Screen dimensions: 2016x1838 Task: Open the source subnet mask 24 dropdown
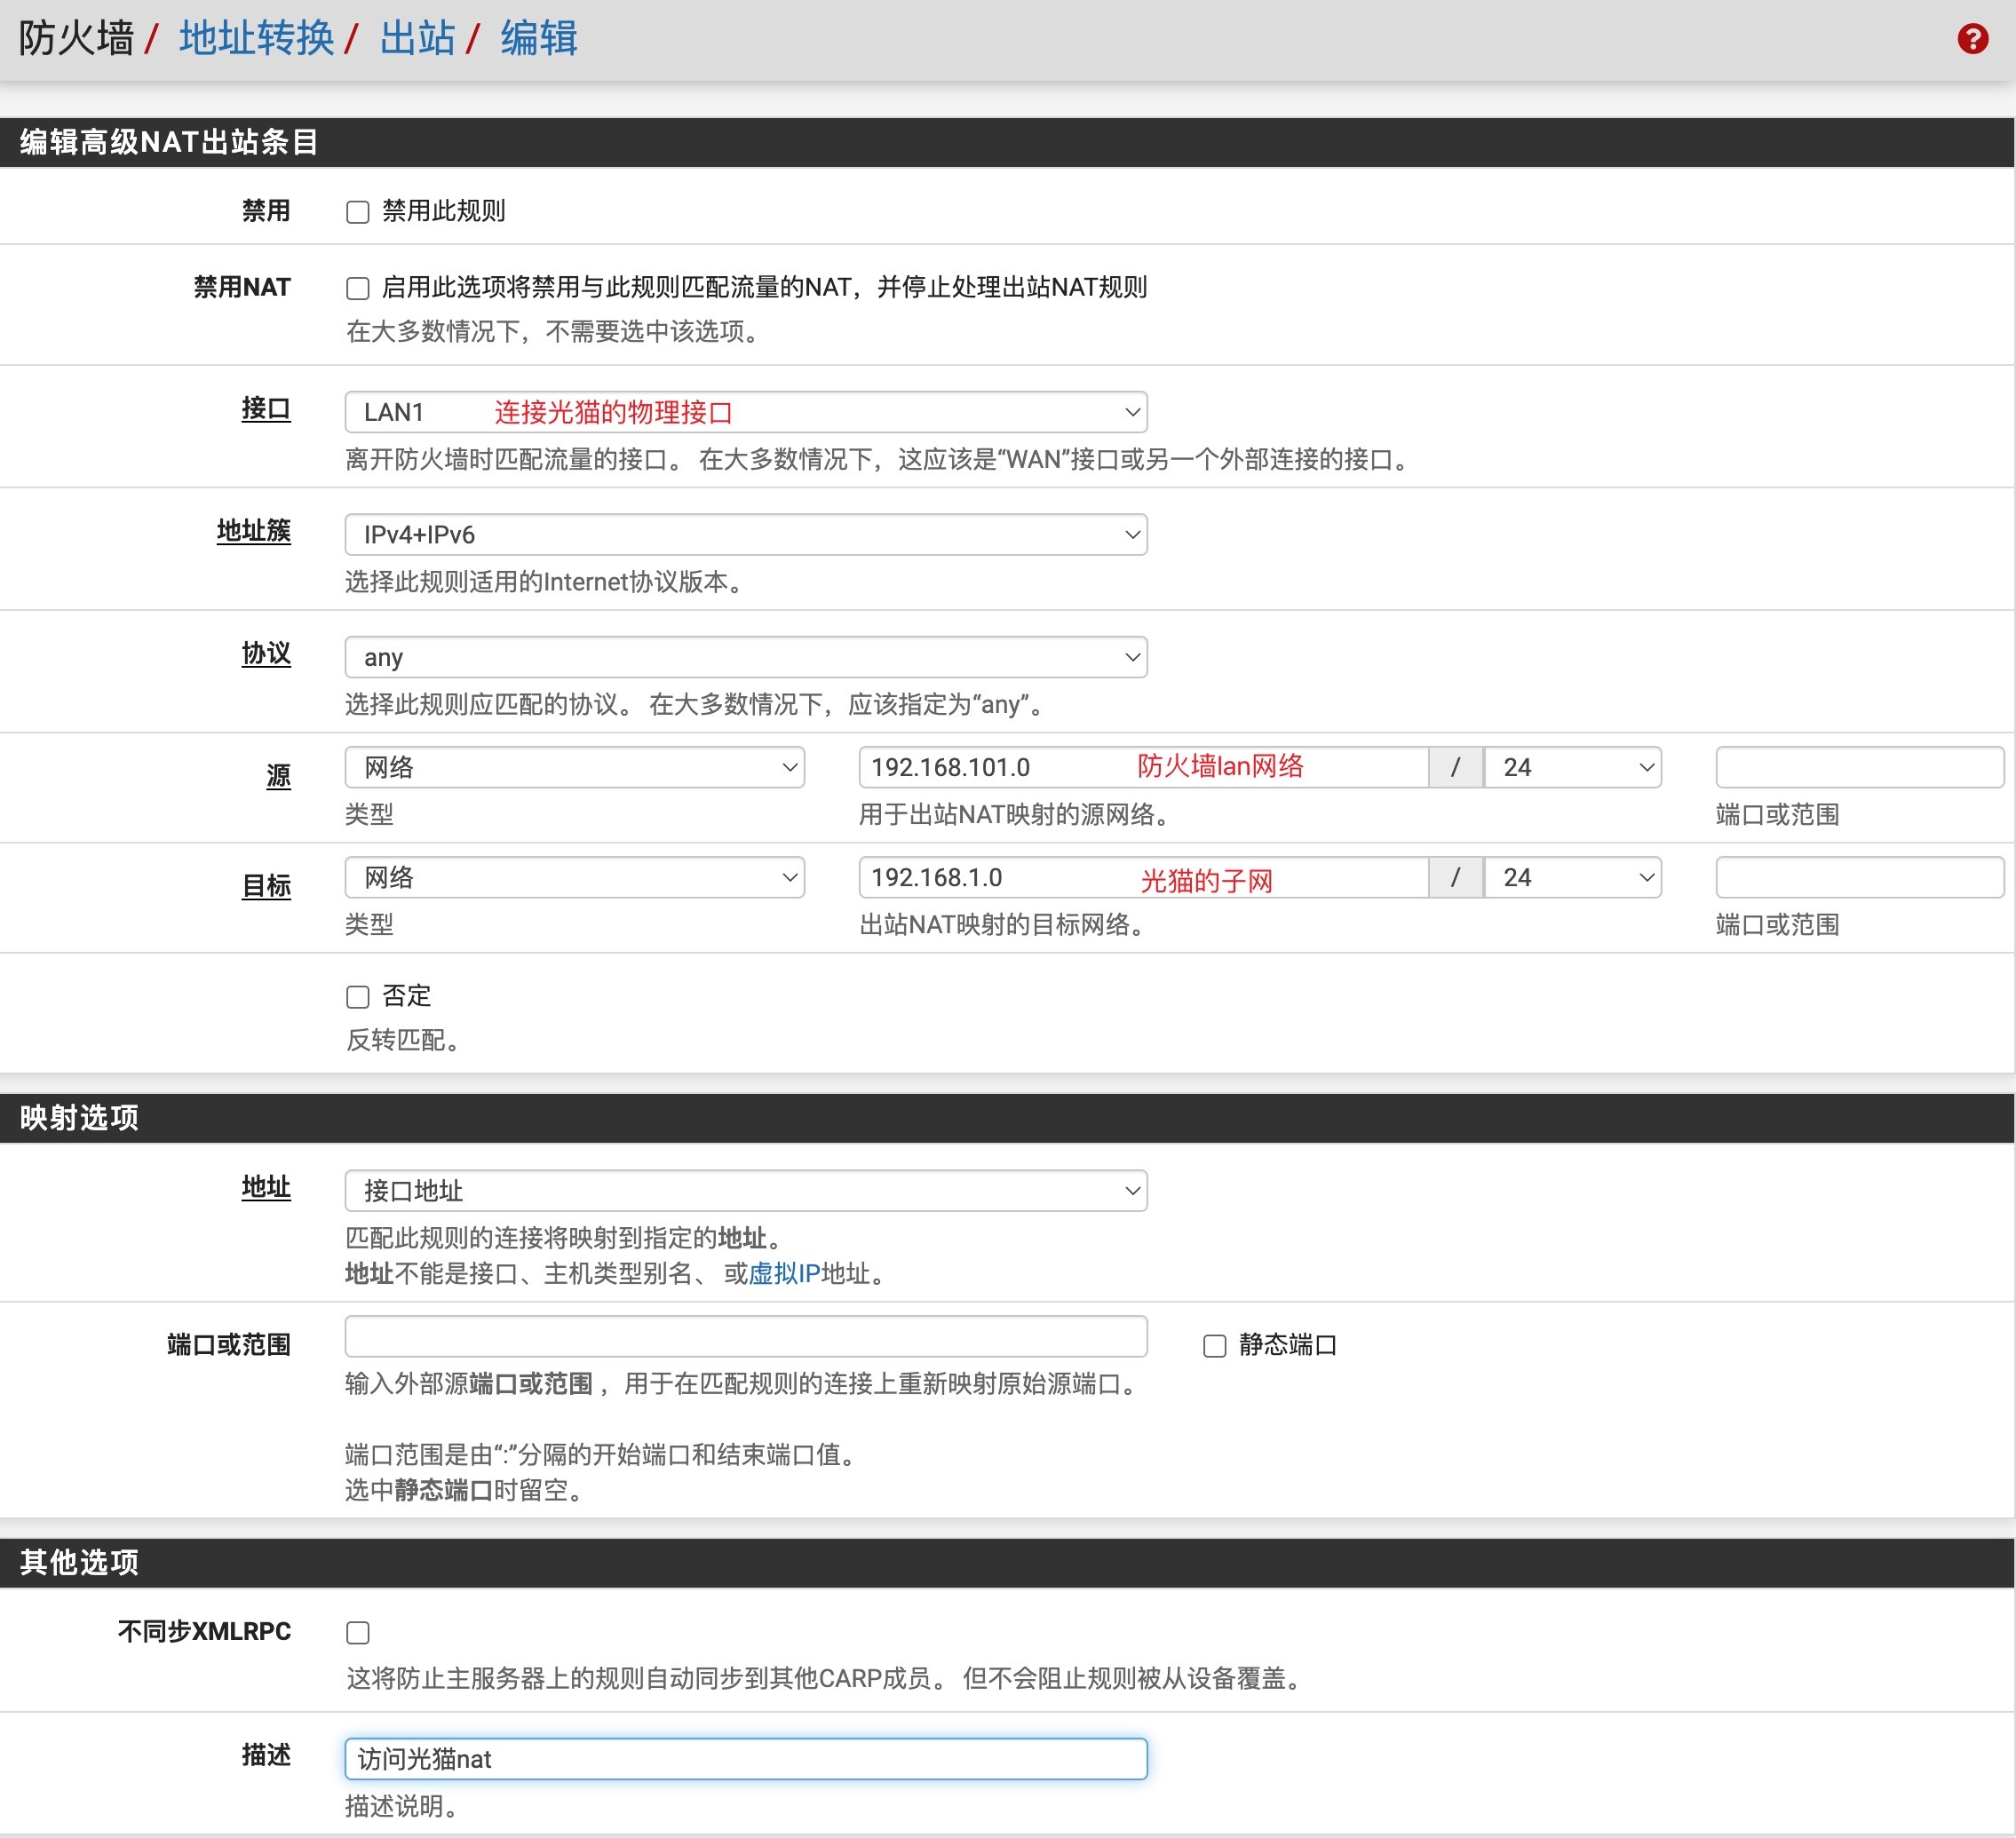(1572, 767)
